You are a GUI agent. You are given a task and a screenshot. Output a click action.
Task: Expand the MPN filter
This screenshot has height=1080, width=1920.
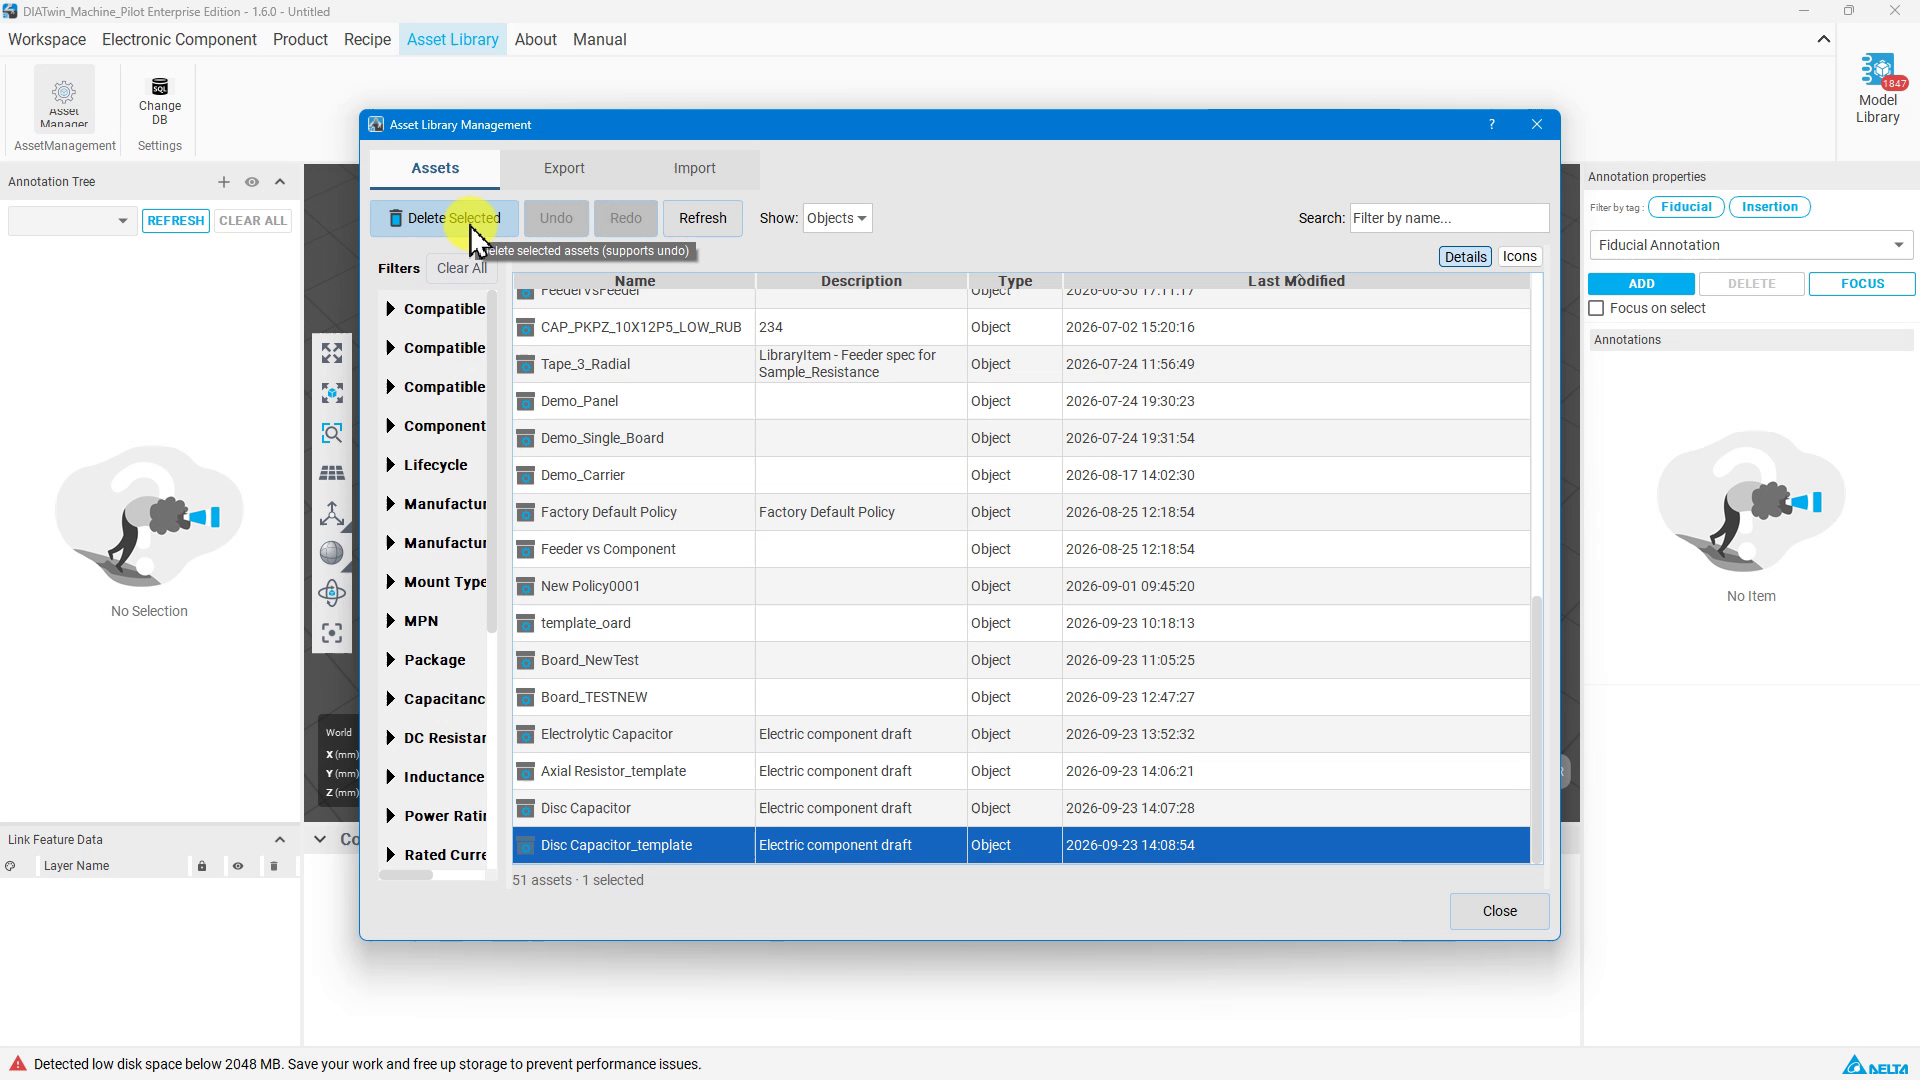390,621
